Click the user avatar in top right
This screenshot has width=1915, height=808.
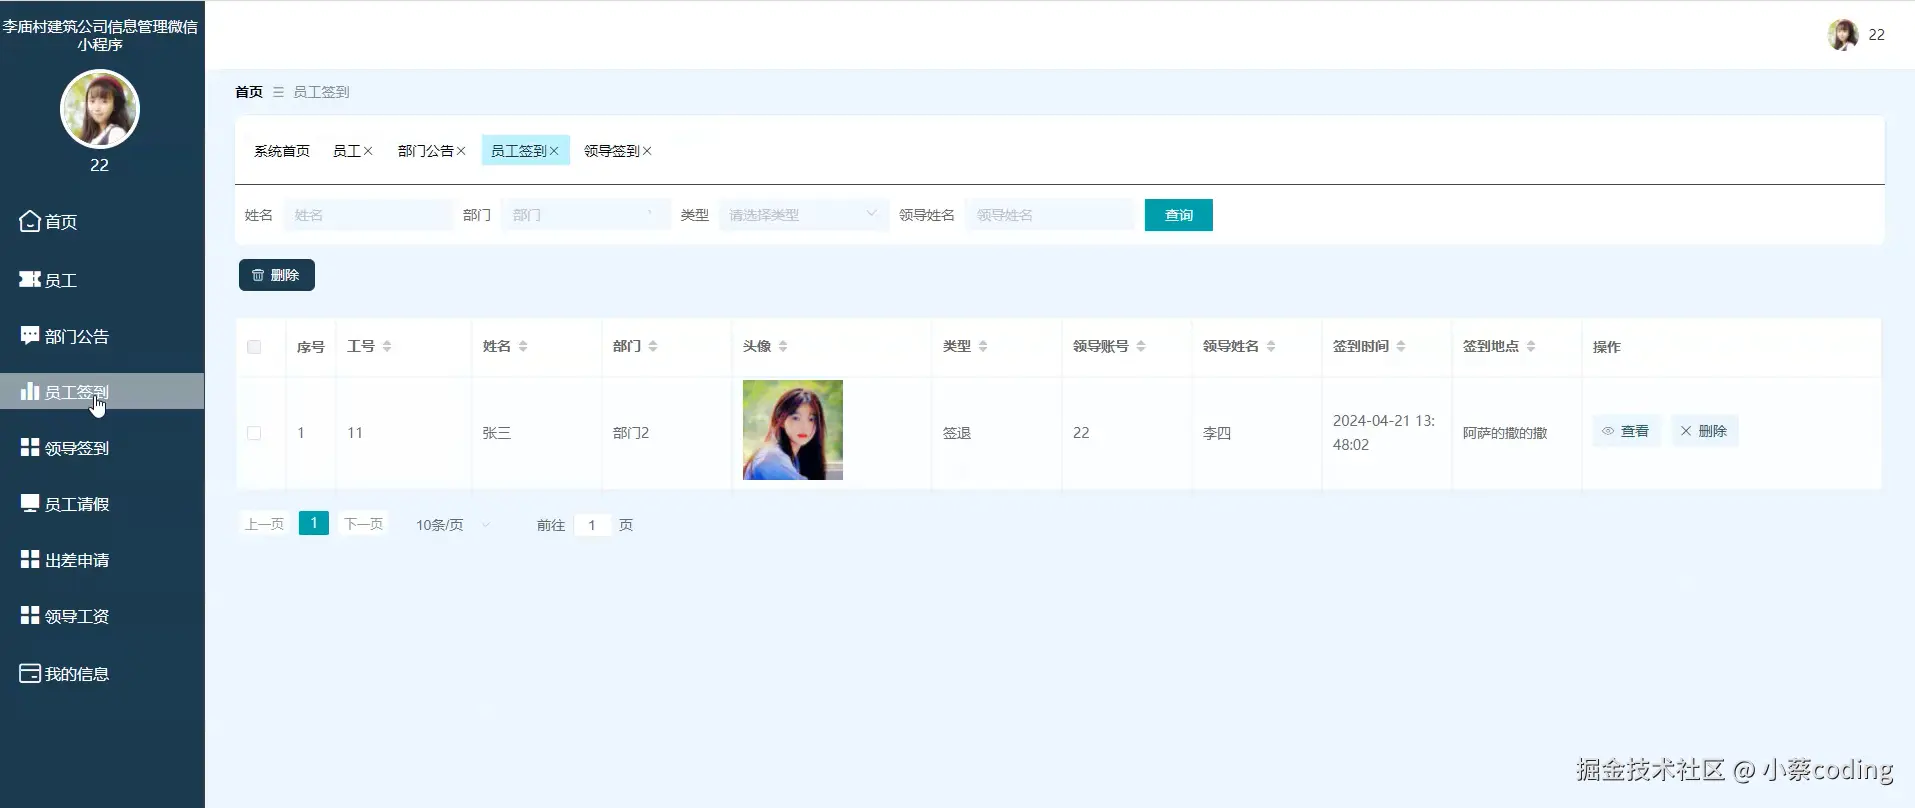[x=1842, y=34]
